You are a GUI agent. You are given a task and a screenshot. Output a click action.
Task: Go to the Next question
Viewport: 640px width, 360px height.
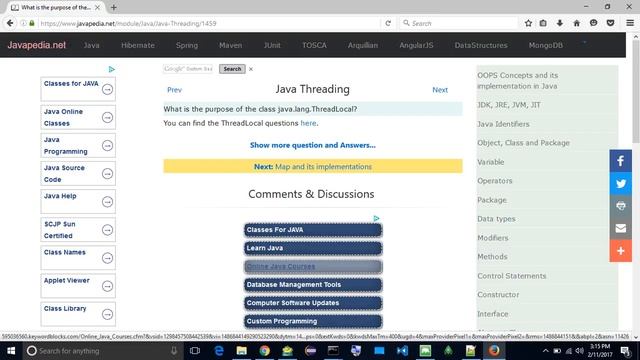coord(440,90)
